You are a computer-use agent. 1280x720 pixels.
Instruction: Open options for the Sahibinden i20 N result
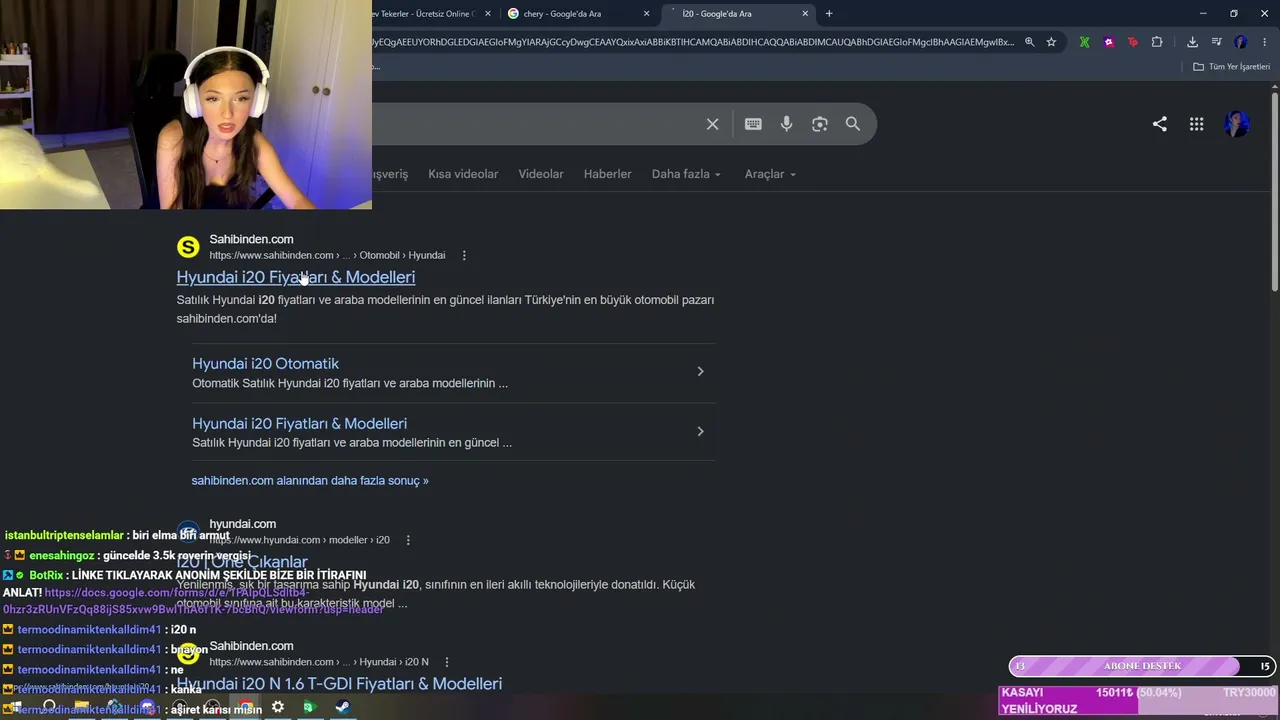pos(447,662)
